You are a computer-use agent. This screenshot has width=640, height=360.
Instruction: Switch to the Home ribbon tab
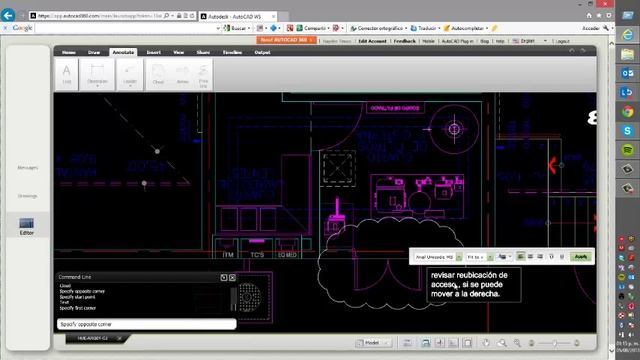[69, 52]
